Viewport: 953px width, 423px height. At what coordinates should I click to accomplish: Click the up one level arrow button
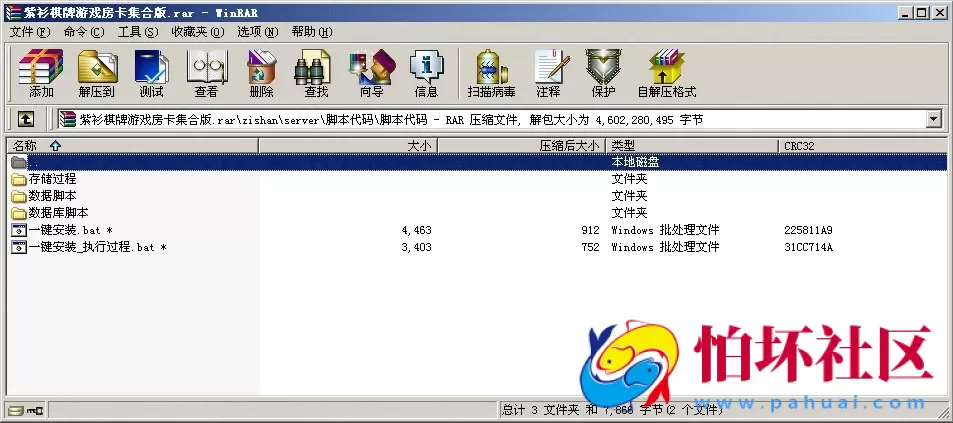coord(25,119)
